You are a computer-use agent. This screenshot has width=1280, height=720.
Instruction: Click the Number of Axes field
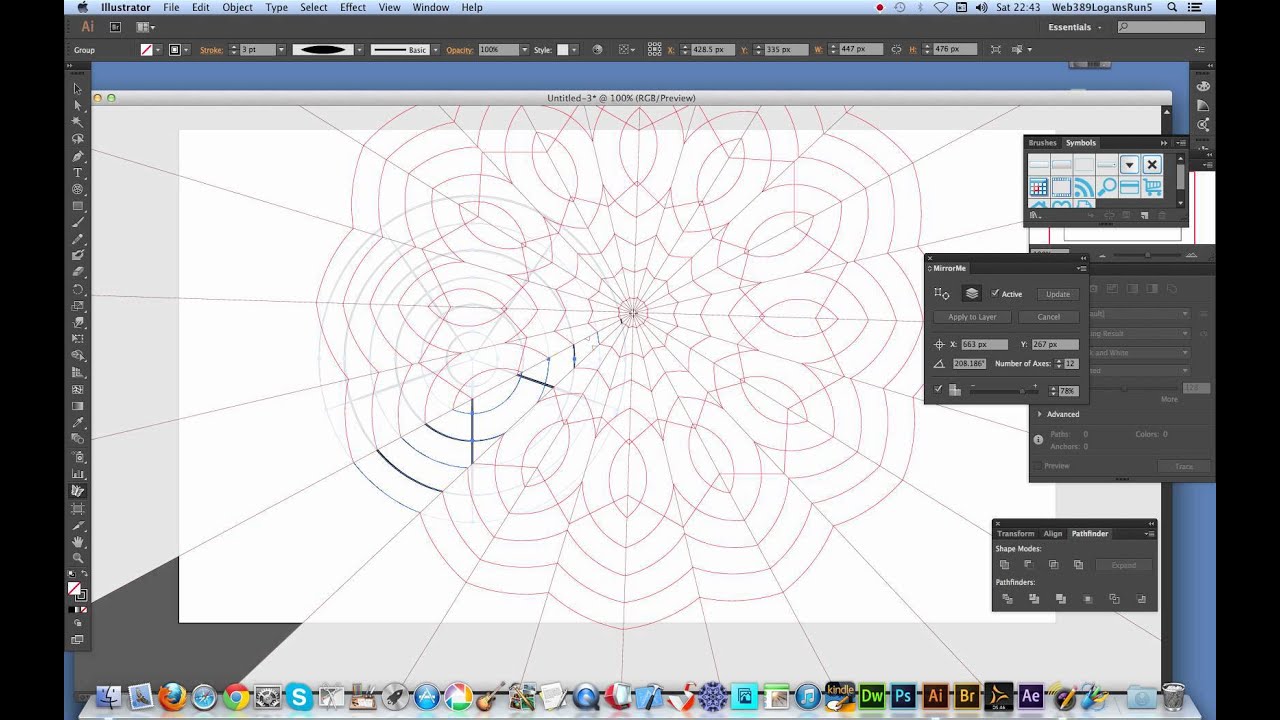coord(1072,363)
